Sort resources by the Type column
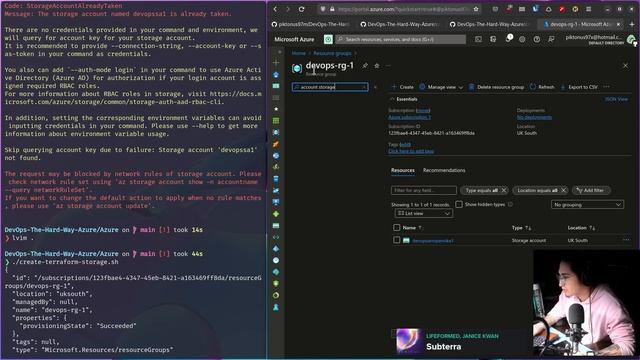The width and height of the screenshot is (640, 360). point(521,228)
